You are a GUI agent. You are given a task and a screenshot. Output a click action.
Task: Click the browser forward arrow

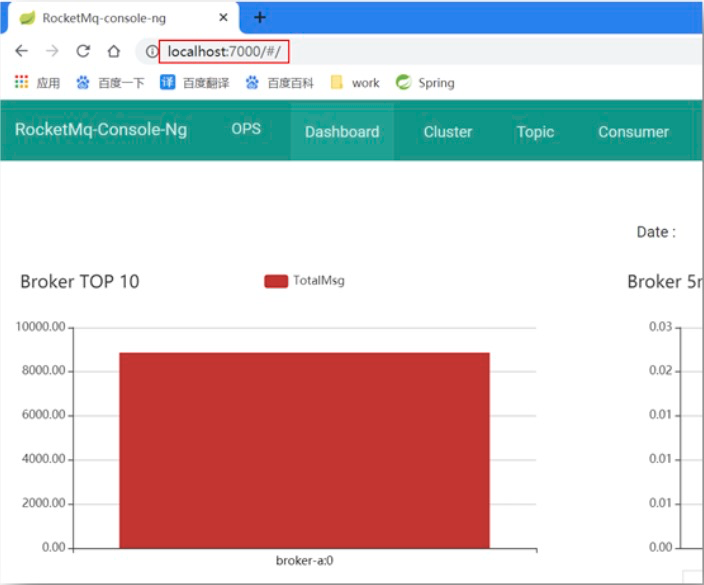[x=52, y=51]
